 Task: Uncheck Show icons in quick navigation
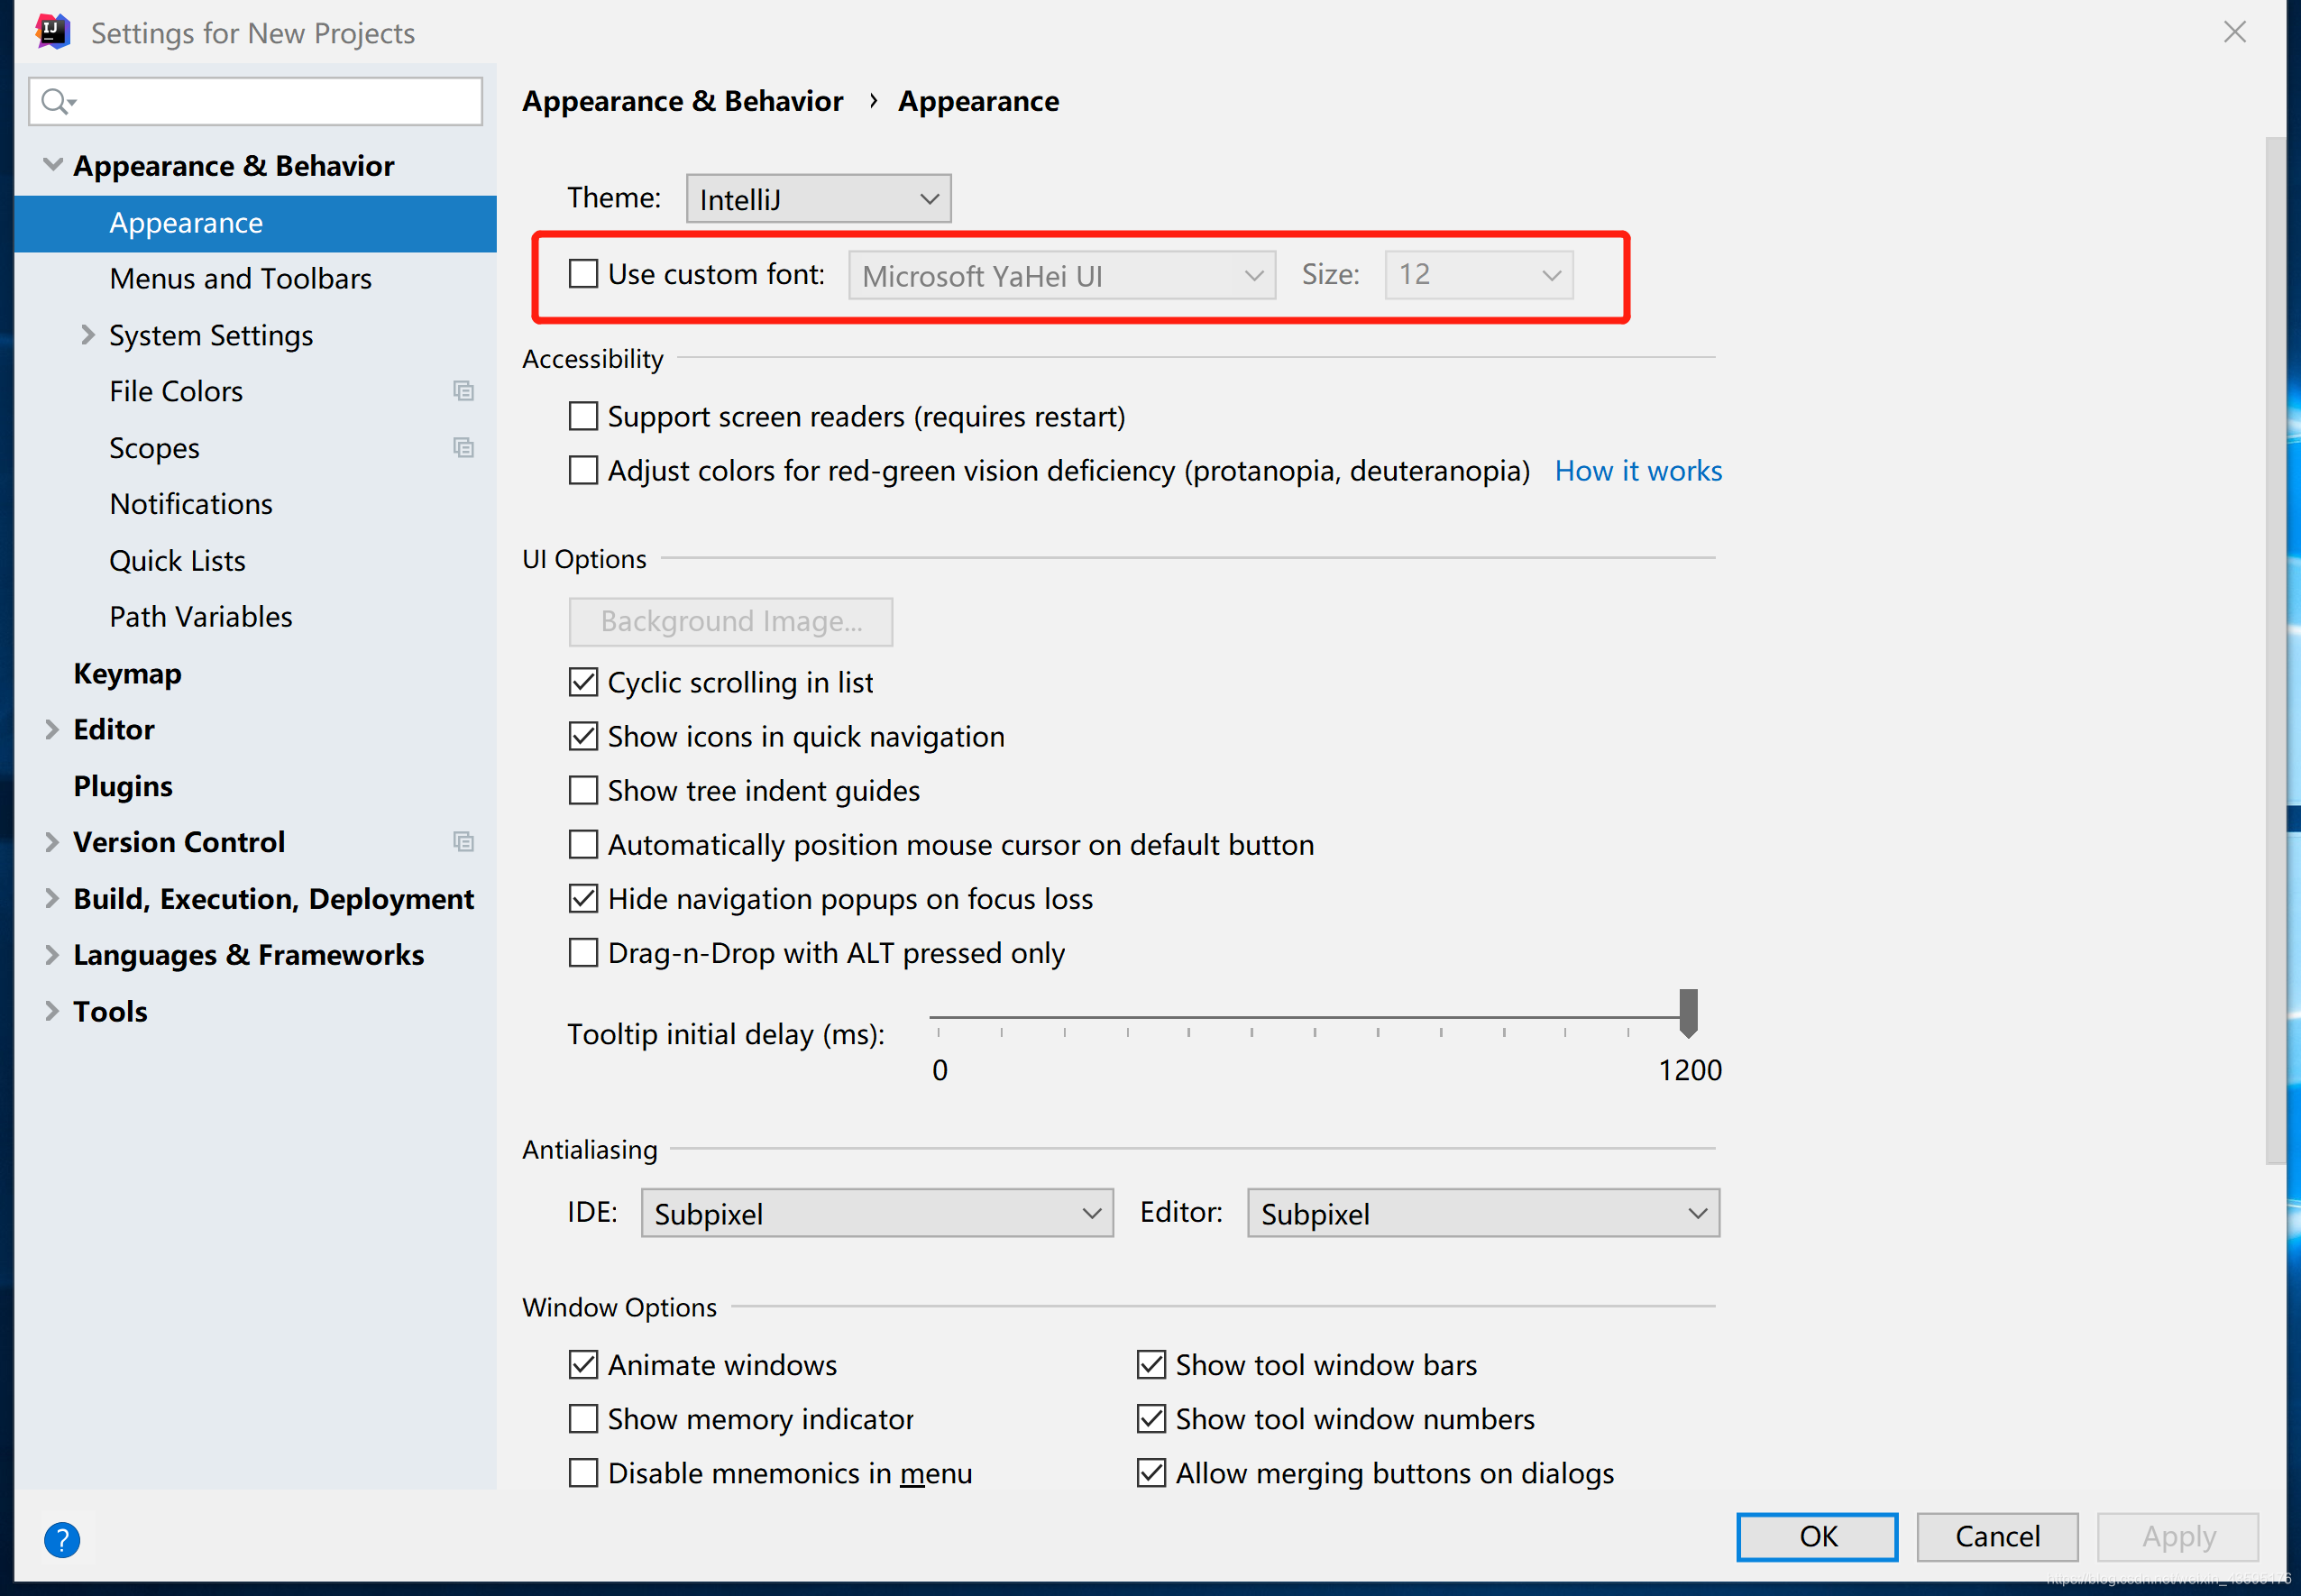point(583,735)
